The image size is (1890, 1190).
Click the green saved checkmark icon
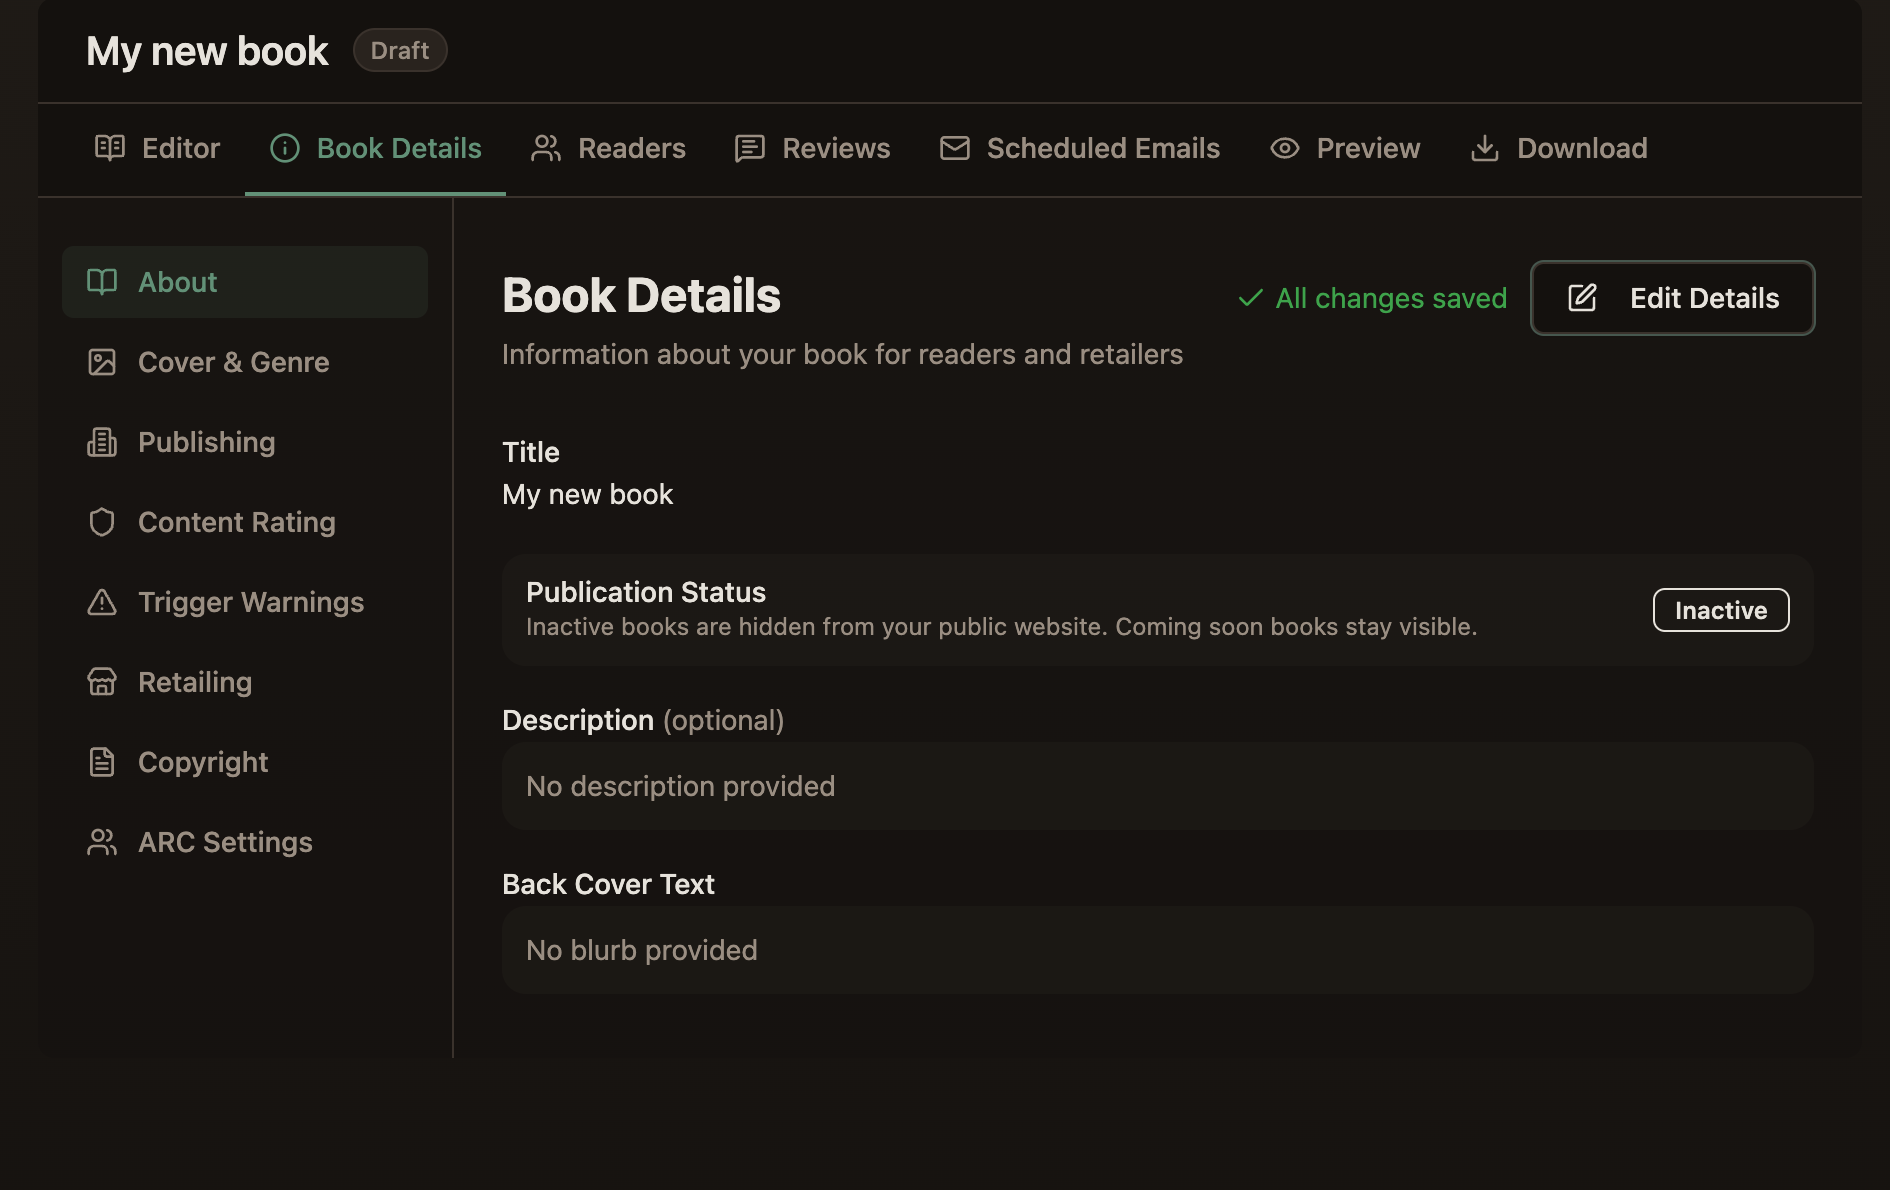[x=1250, y=298]
